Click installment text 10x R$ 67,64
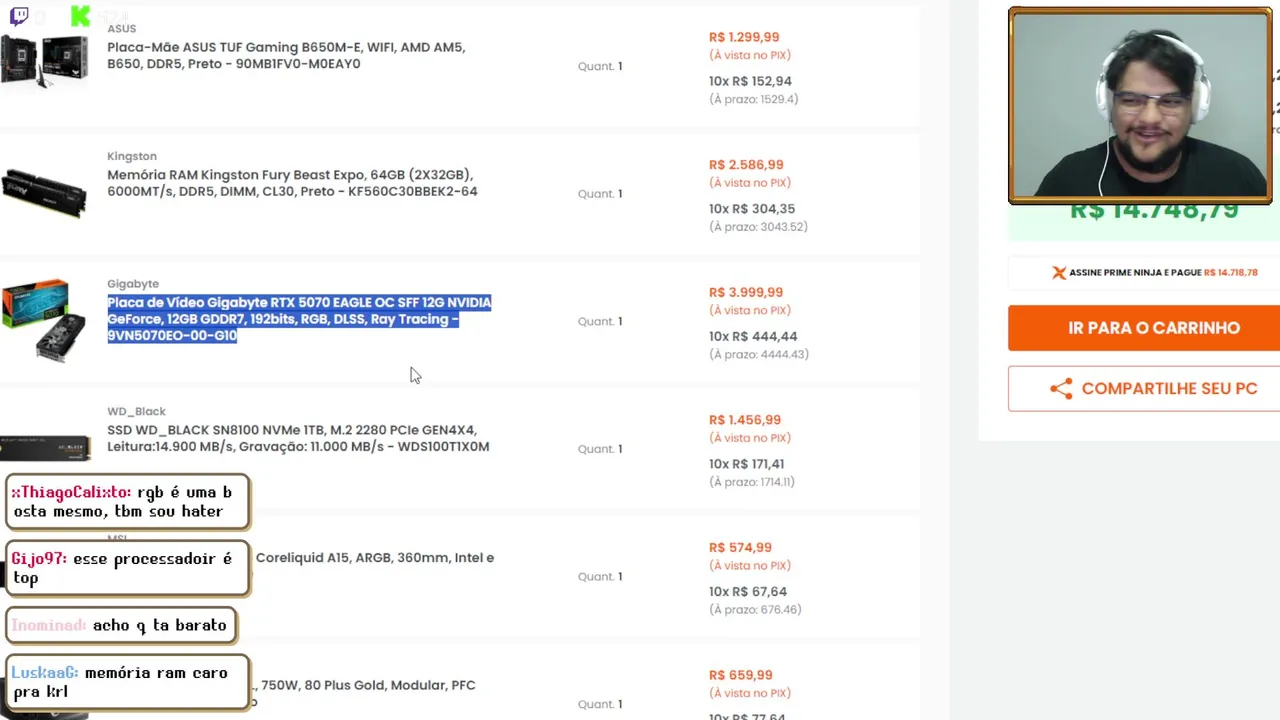The height and width of the screenshot is (720, 1280). coord(748,591)
